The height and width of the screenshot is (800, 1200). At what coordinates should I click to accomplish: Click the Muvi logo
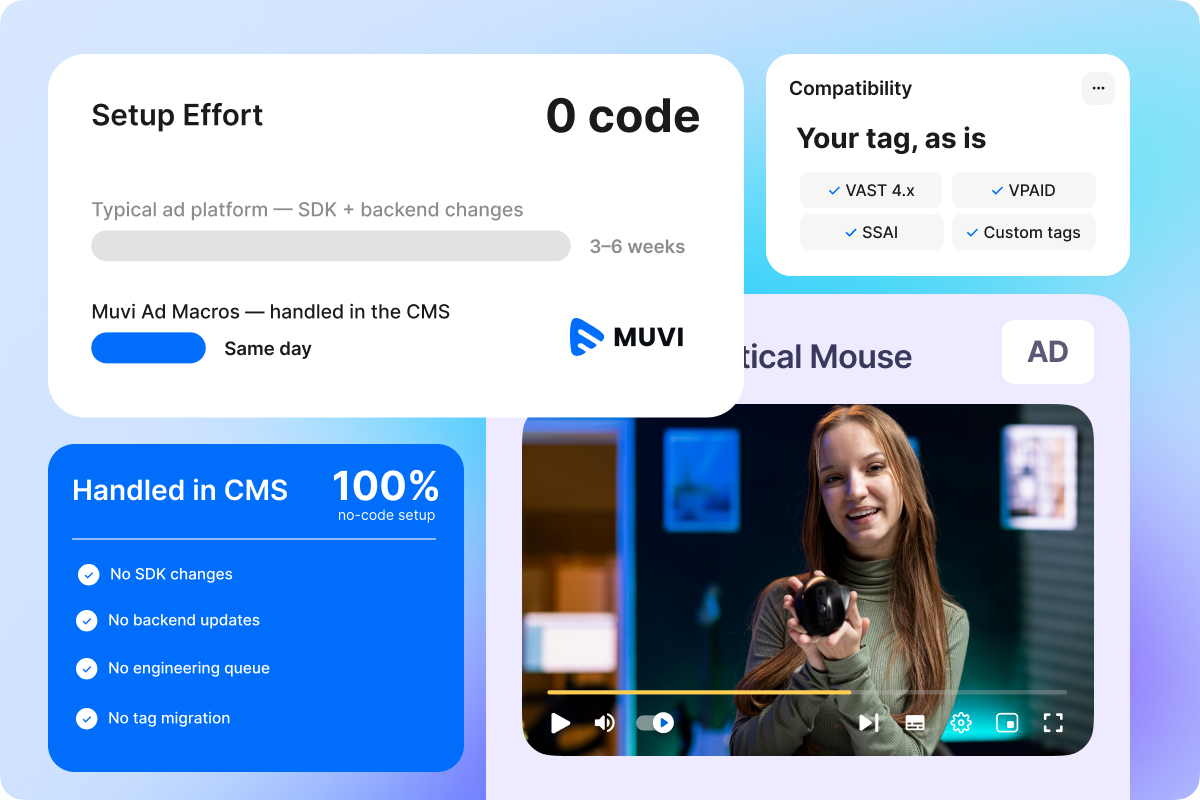[x=627, y=337]
